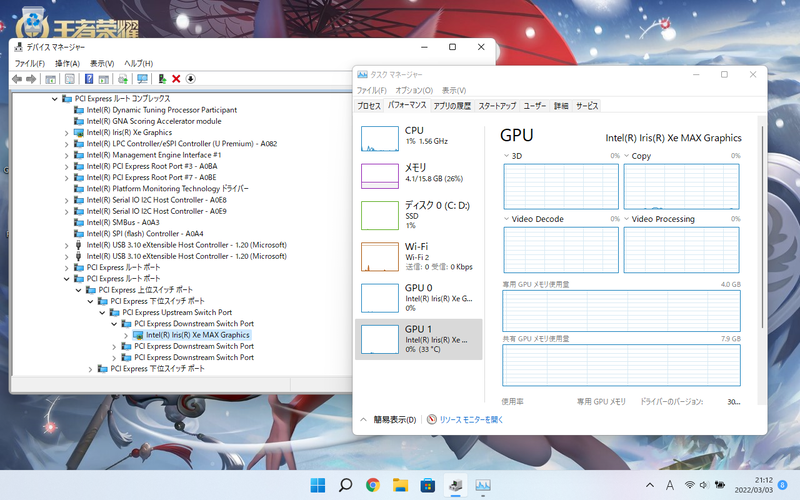The height and width of the screenshot is (500, 800).
Task: Click the IME 'A' input mode indicator
Action: click(x=670, y=485)
